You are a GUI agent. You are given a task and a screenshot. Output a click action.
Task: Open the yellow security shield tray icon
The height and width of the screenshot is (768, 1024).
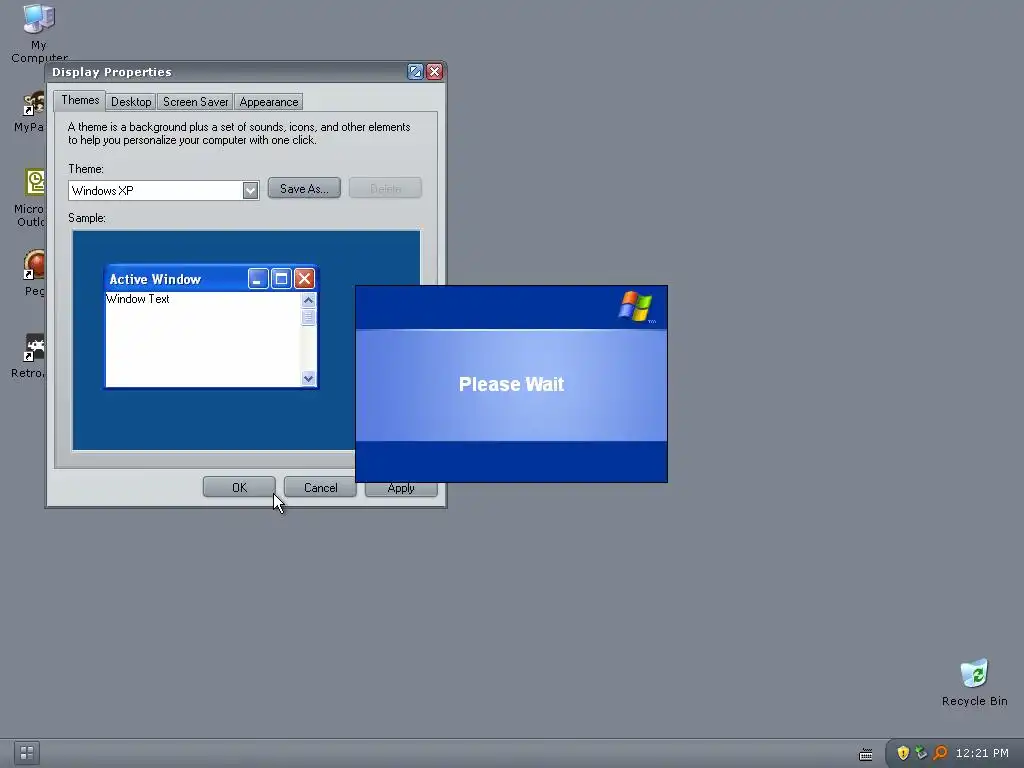coord(903,753)
